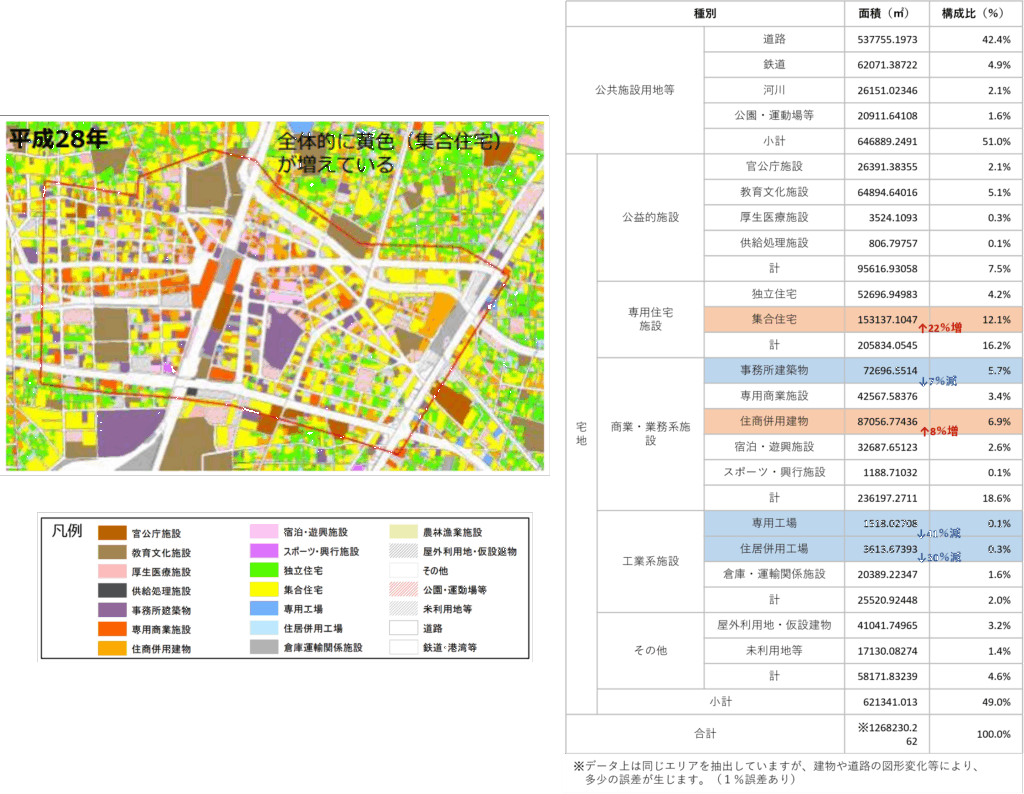Select the 51.0% ratio cell
Image resolution: width=1024 pixels, height=794 pixels.
[x=976, y=141]
